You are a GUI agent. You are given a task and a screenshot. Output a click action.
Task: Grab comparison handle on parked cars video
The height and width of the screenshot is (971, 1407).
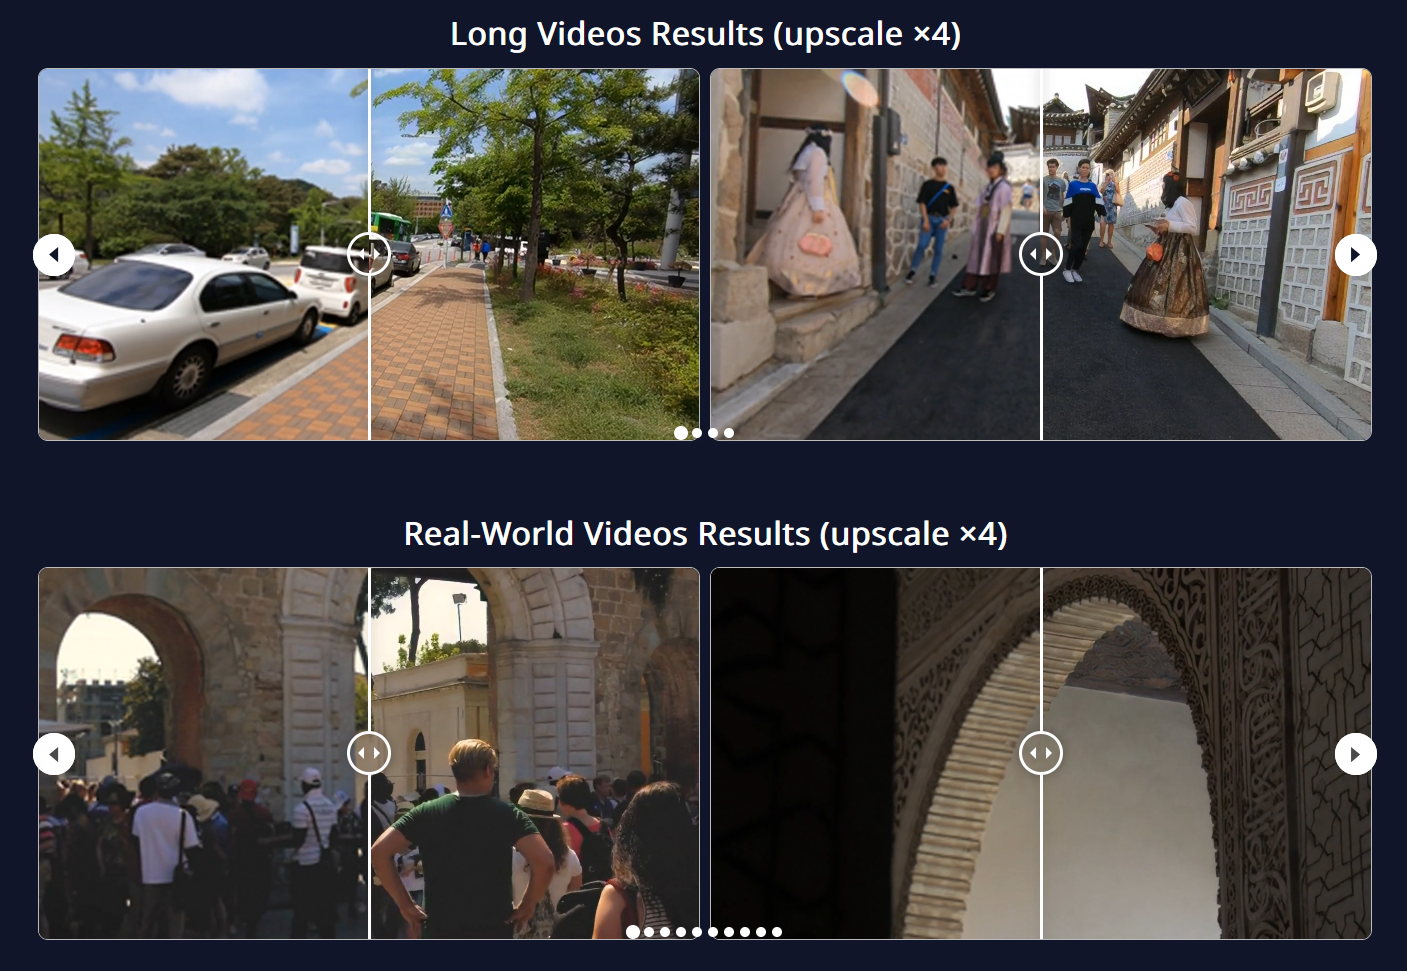pos(369,254)
